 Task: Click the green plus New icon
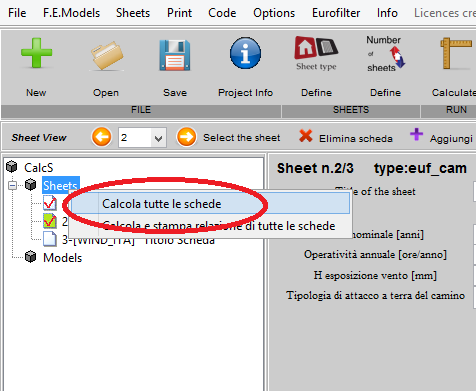(x=36, y=53)
